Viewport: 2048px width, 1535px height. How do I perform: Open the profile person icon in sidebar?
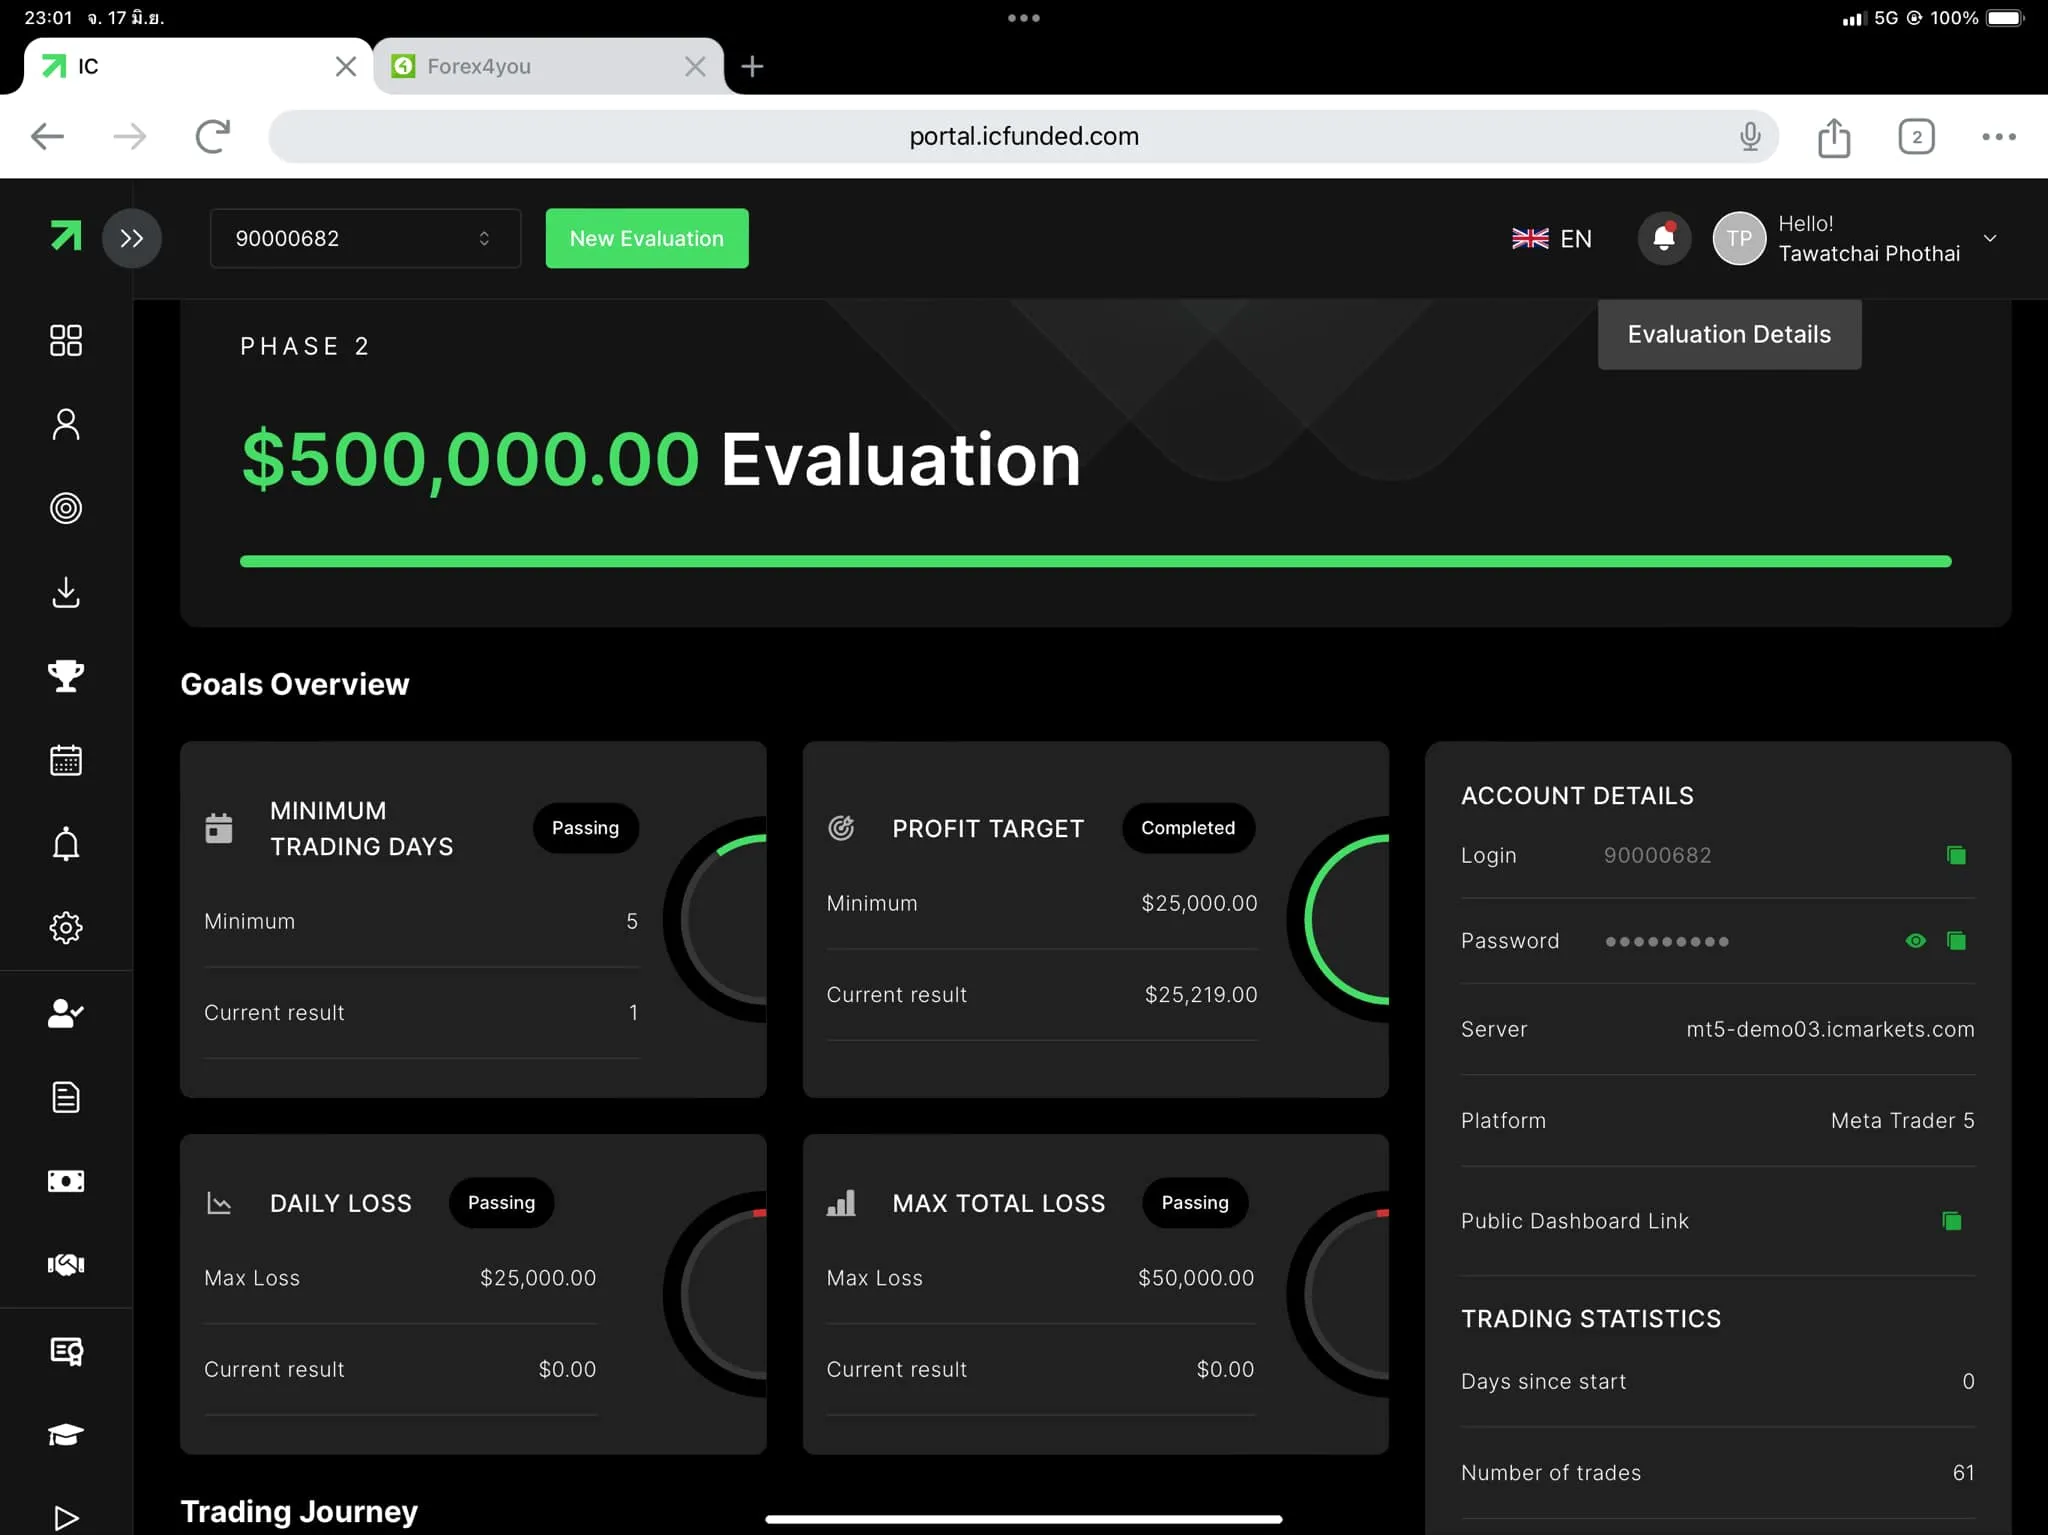tap(66, 424)
